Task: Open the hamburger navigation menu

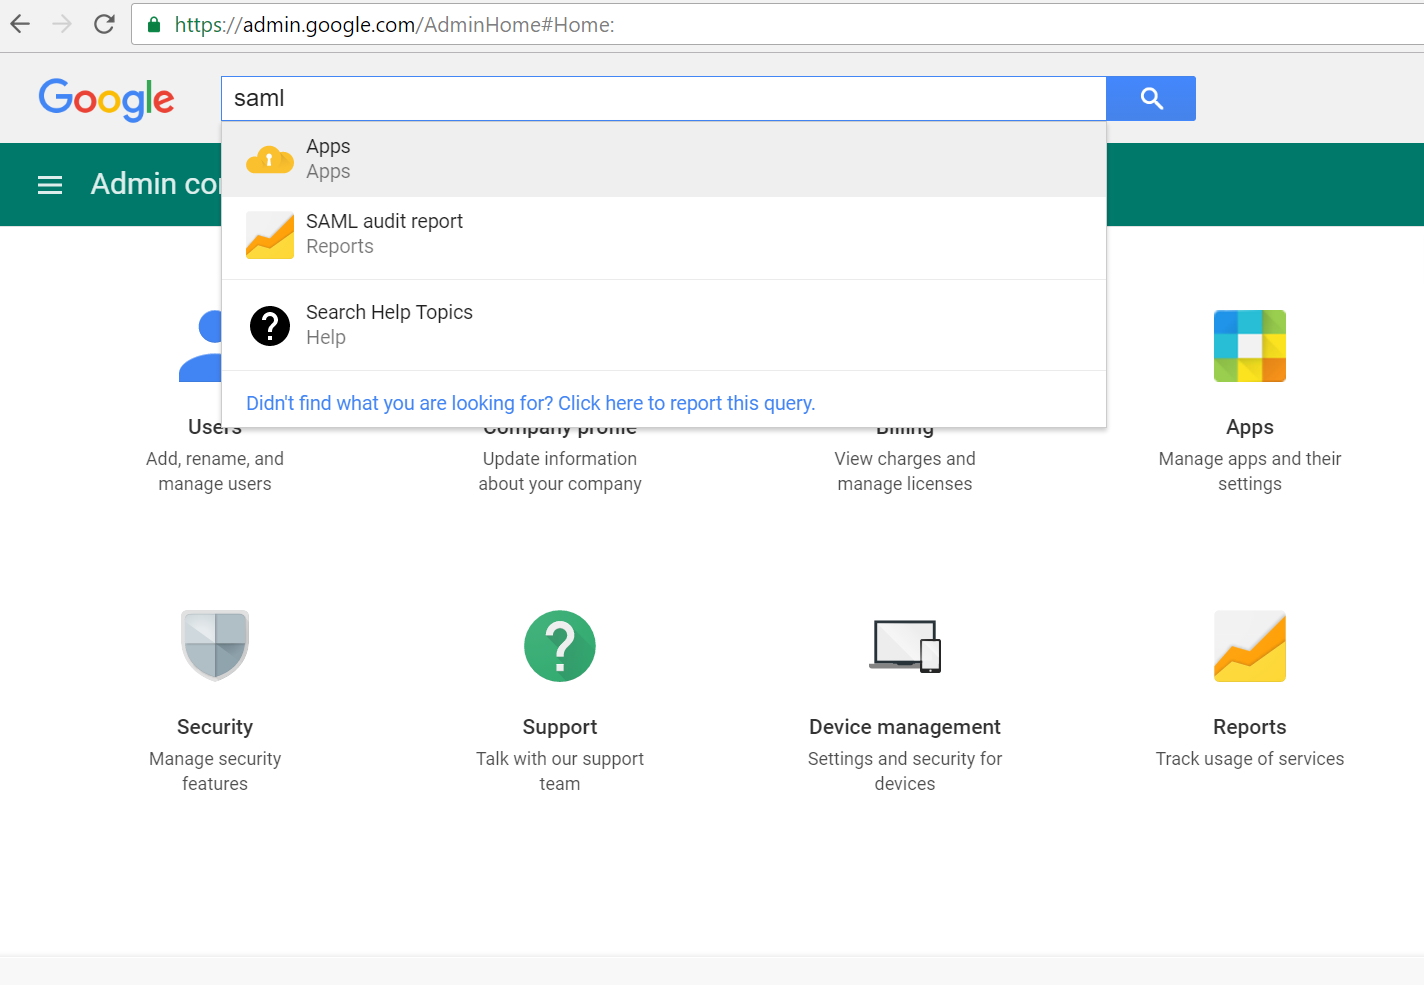Action: coord(50,184)
